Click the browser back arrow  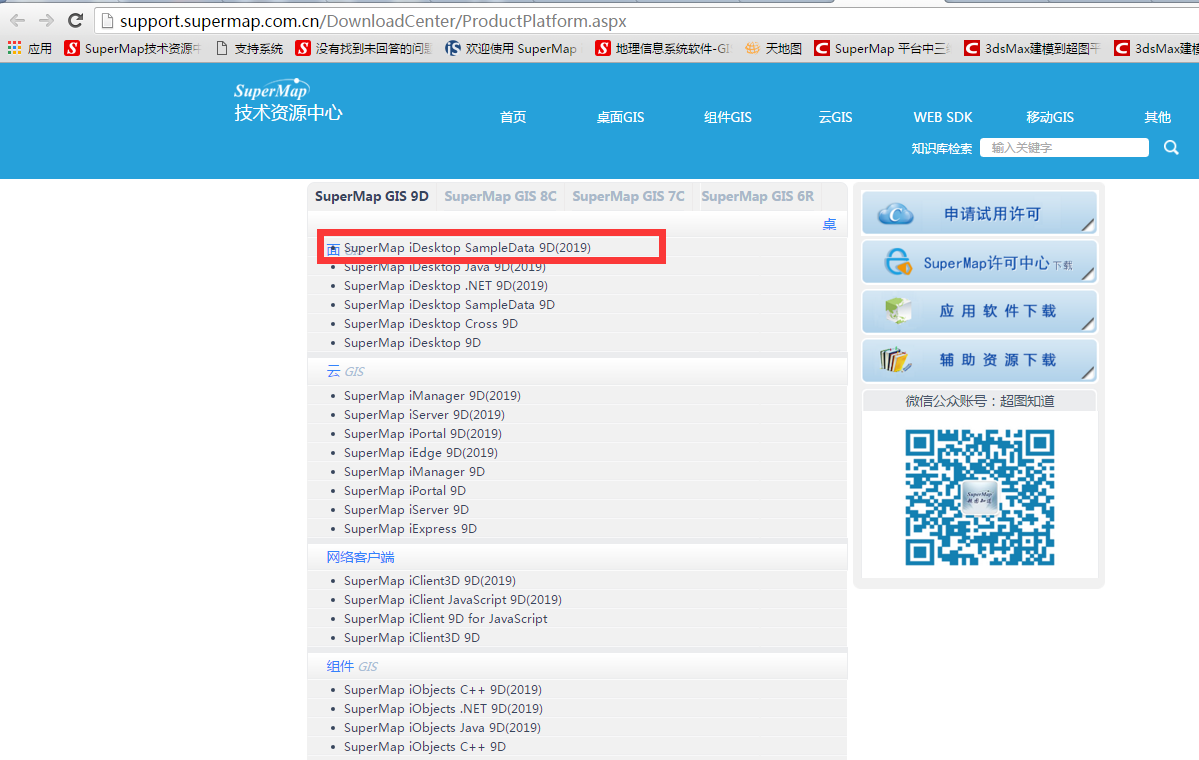coord(17,21)
